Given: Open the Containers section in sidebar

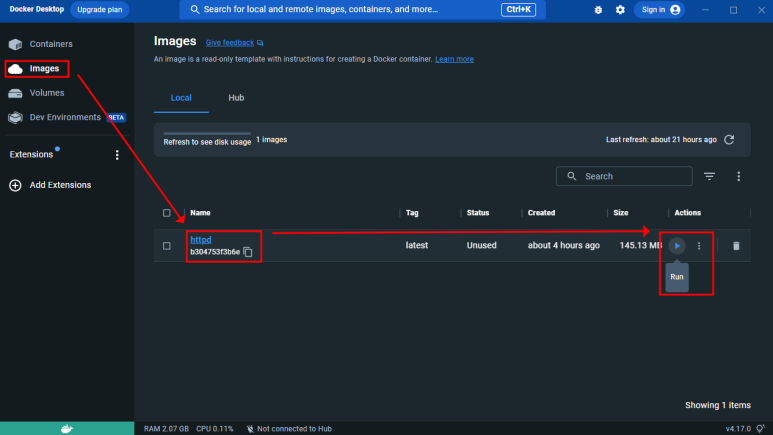Looking at the screenshot, I should [x=40, y=44].
